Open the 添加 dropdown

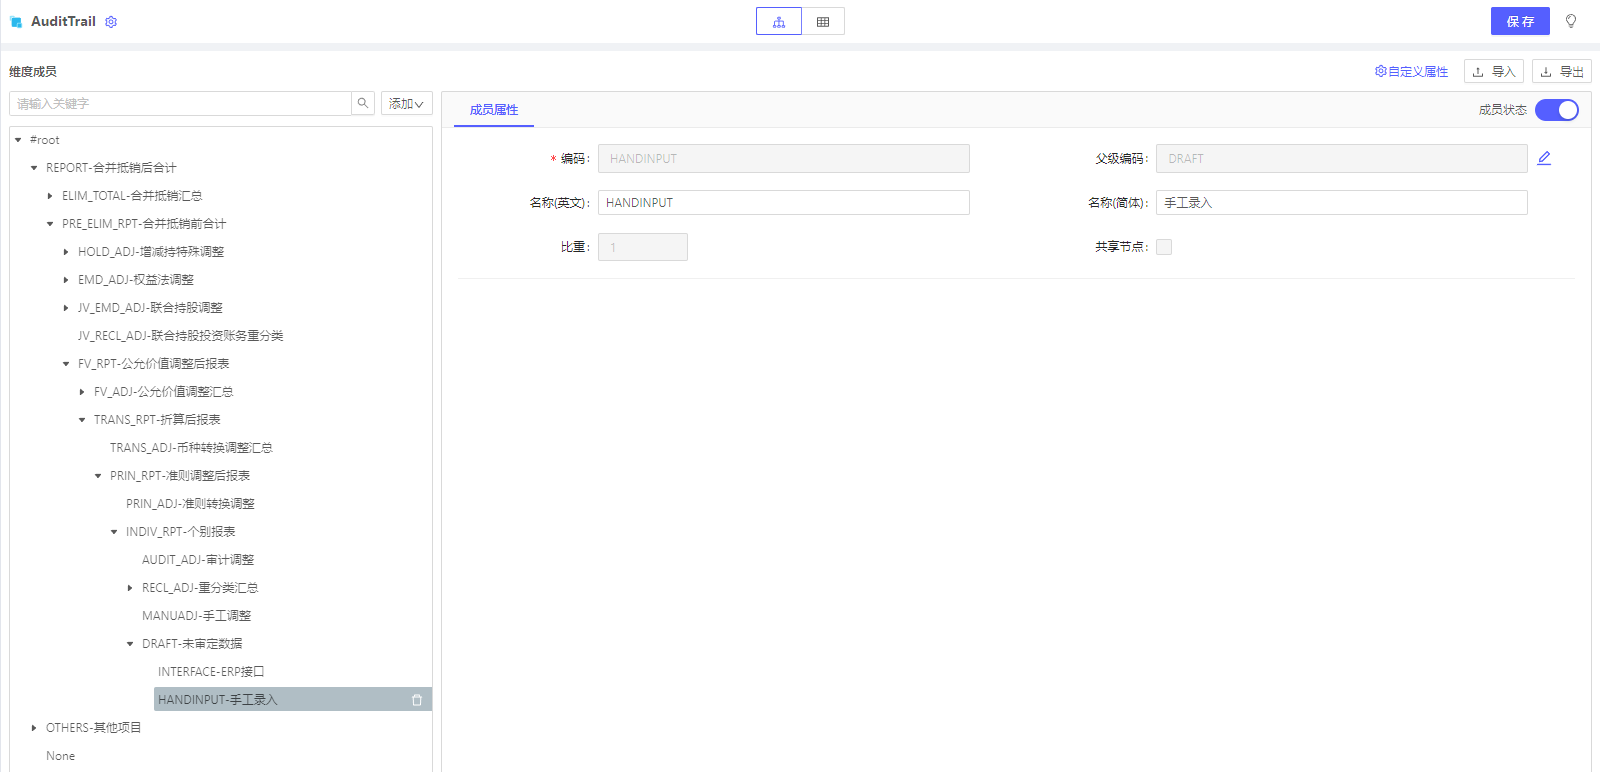click(406, 104)
